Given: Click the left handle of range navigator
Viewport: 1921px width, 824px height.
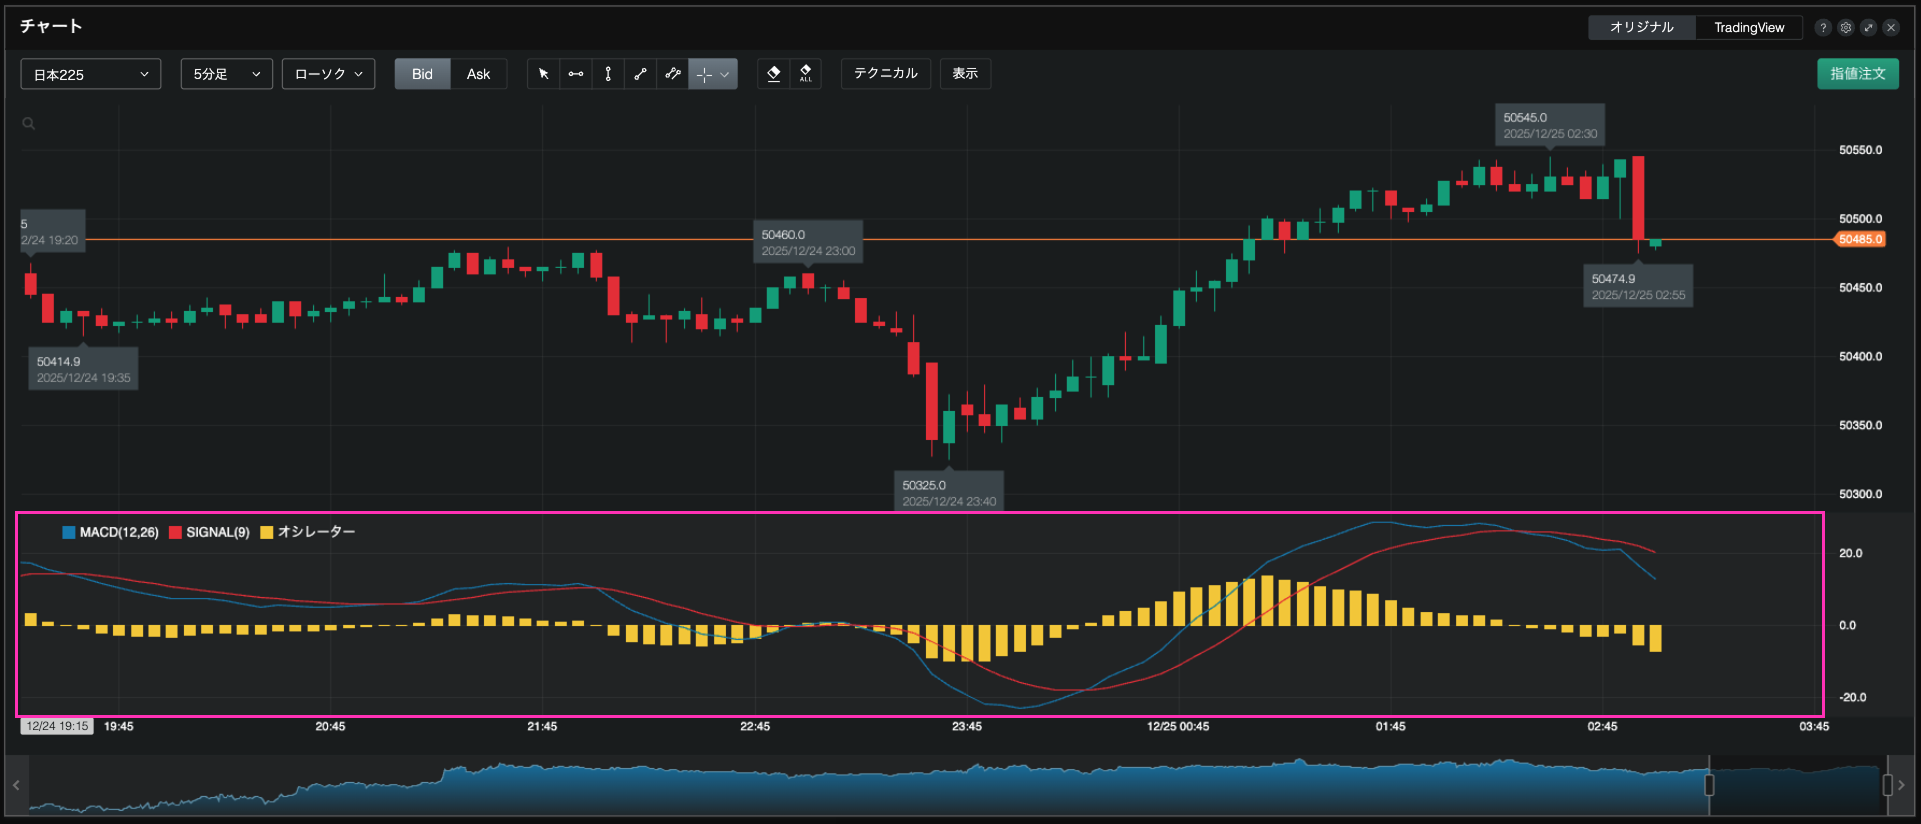Looking at the screenshot, I should point(1709,785).
